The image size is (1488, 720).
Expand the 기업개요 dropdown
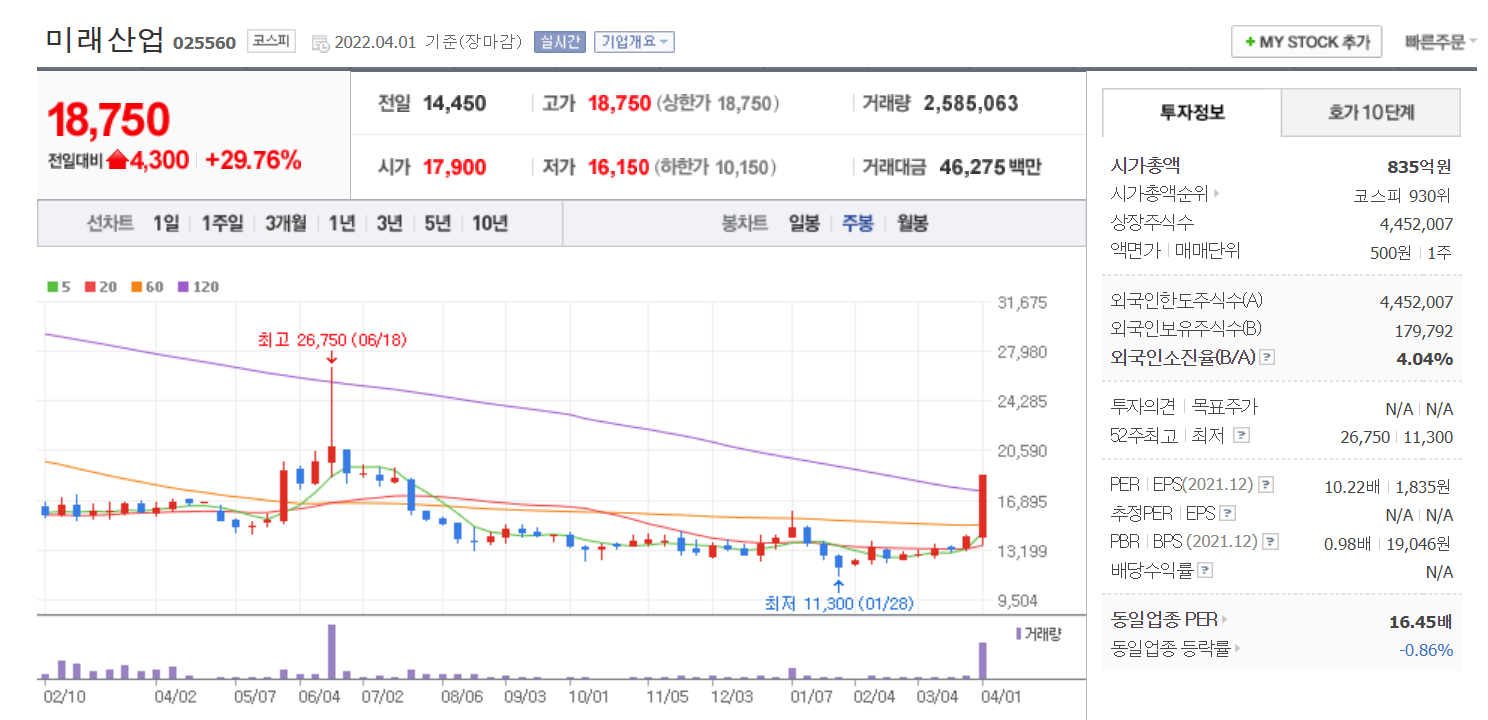634,42
